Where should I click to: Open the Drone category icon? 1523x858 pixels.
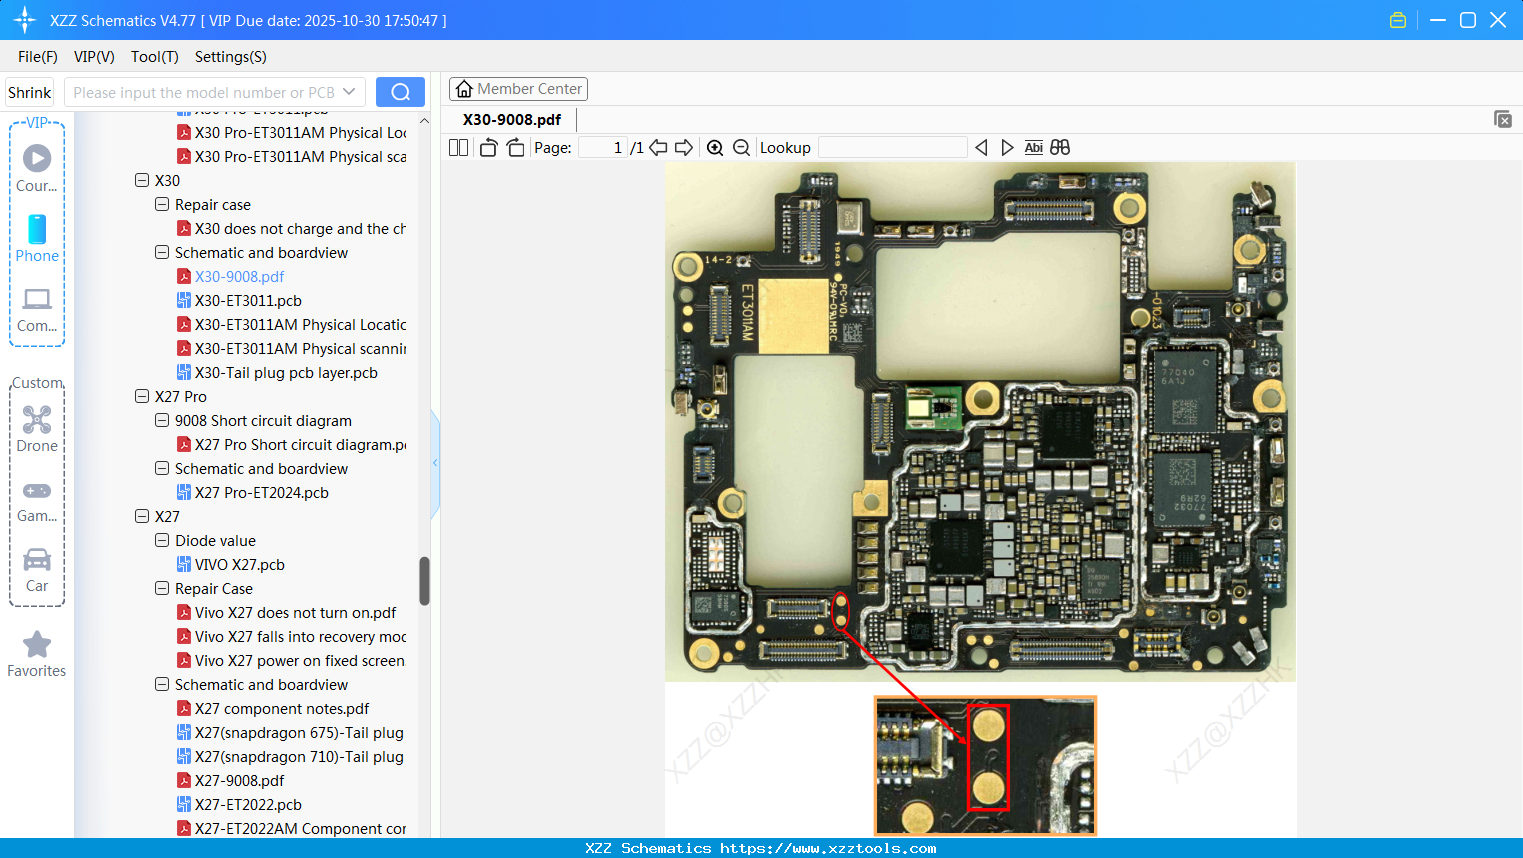pyautogui.click(x=37, y=429)
